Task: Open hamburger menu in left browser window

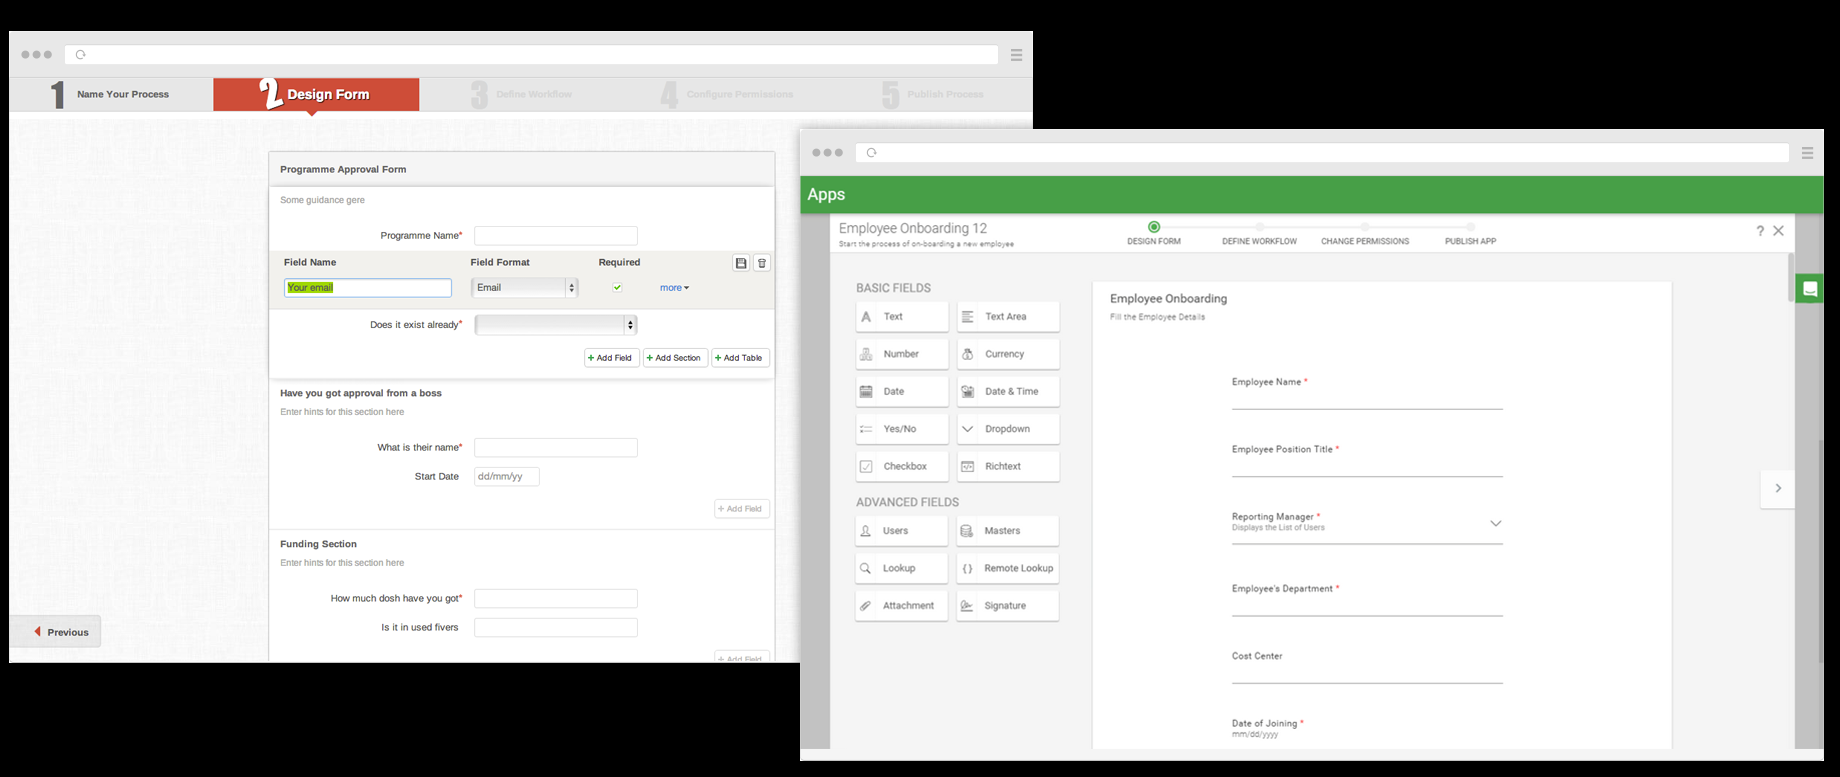Action: coord(1016,55)
